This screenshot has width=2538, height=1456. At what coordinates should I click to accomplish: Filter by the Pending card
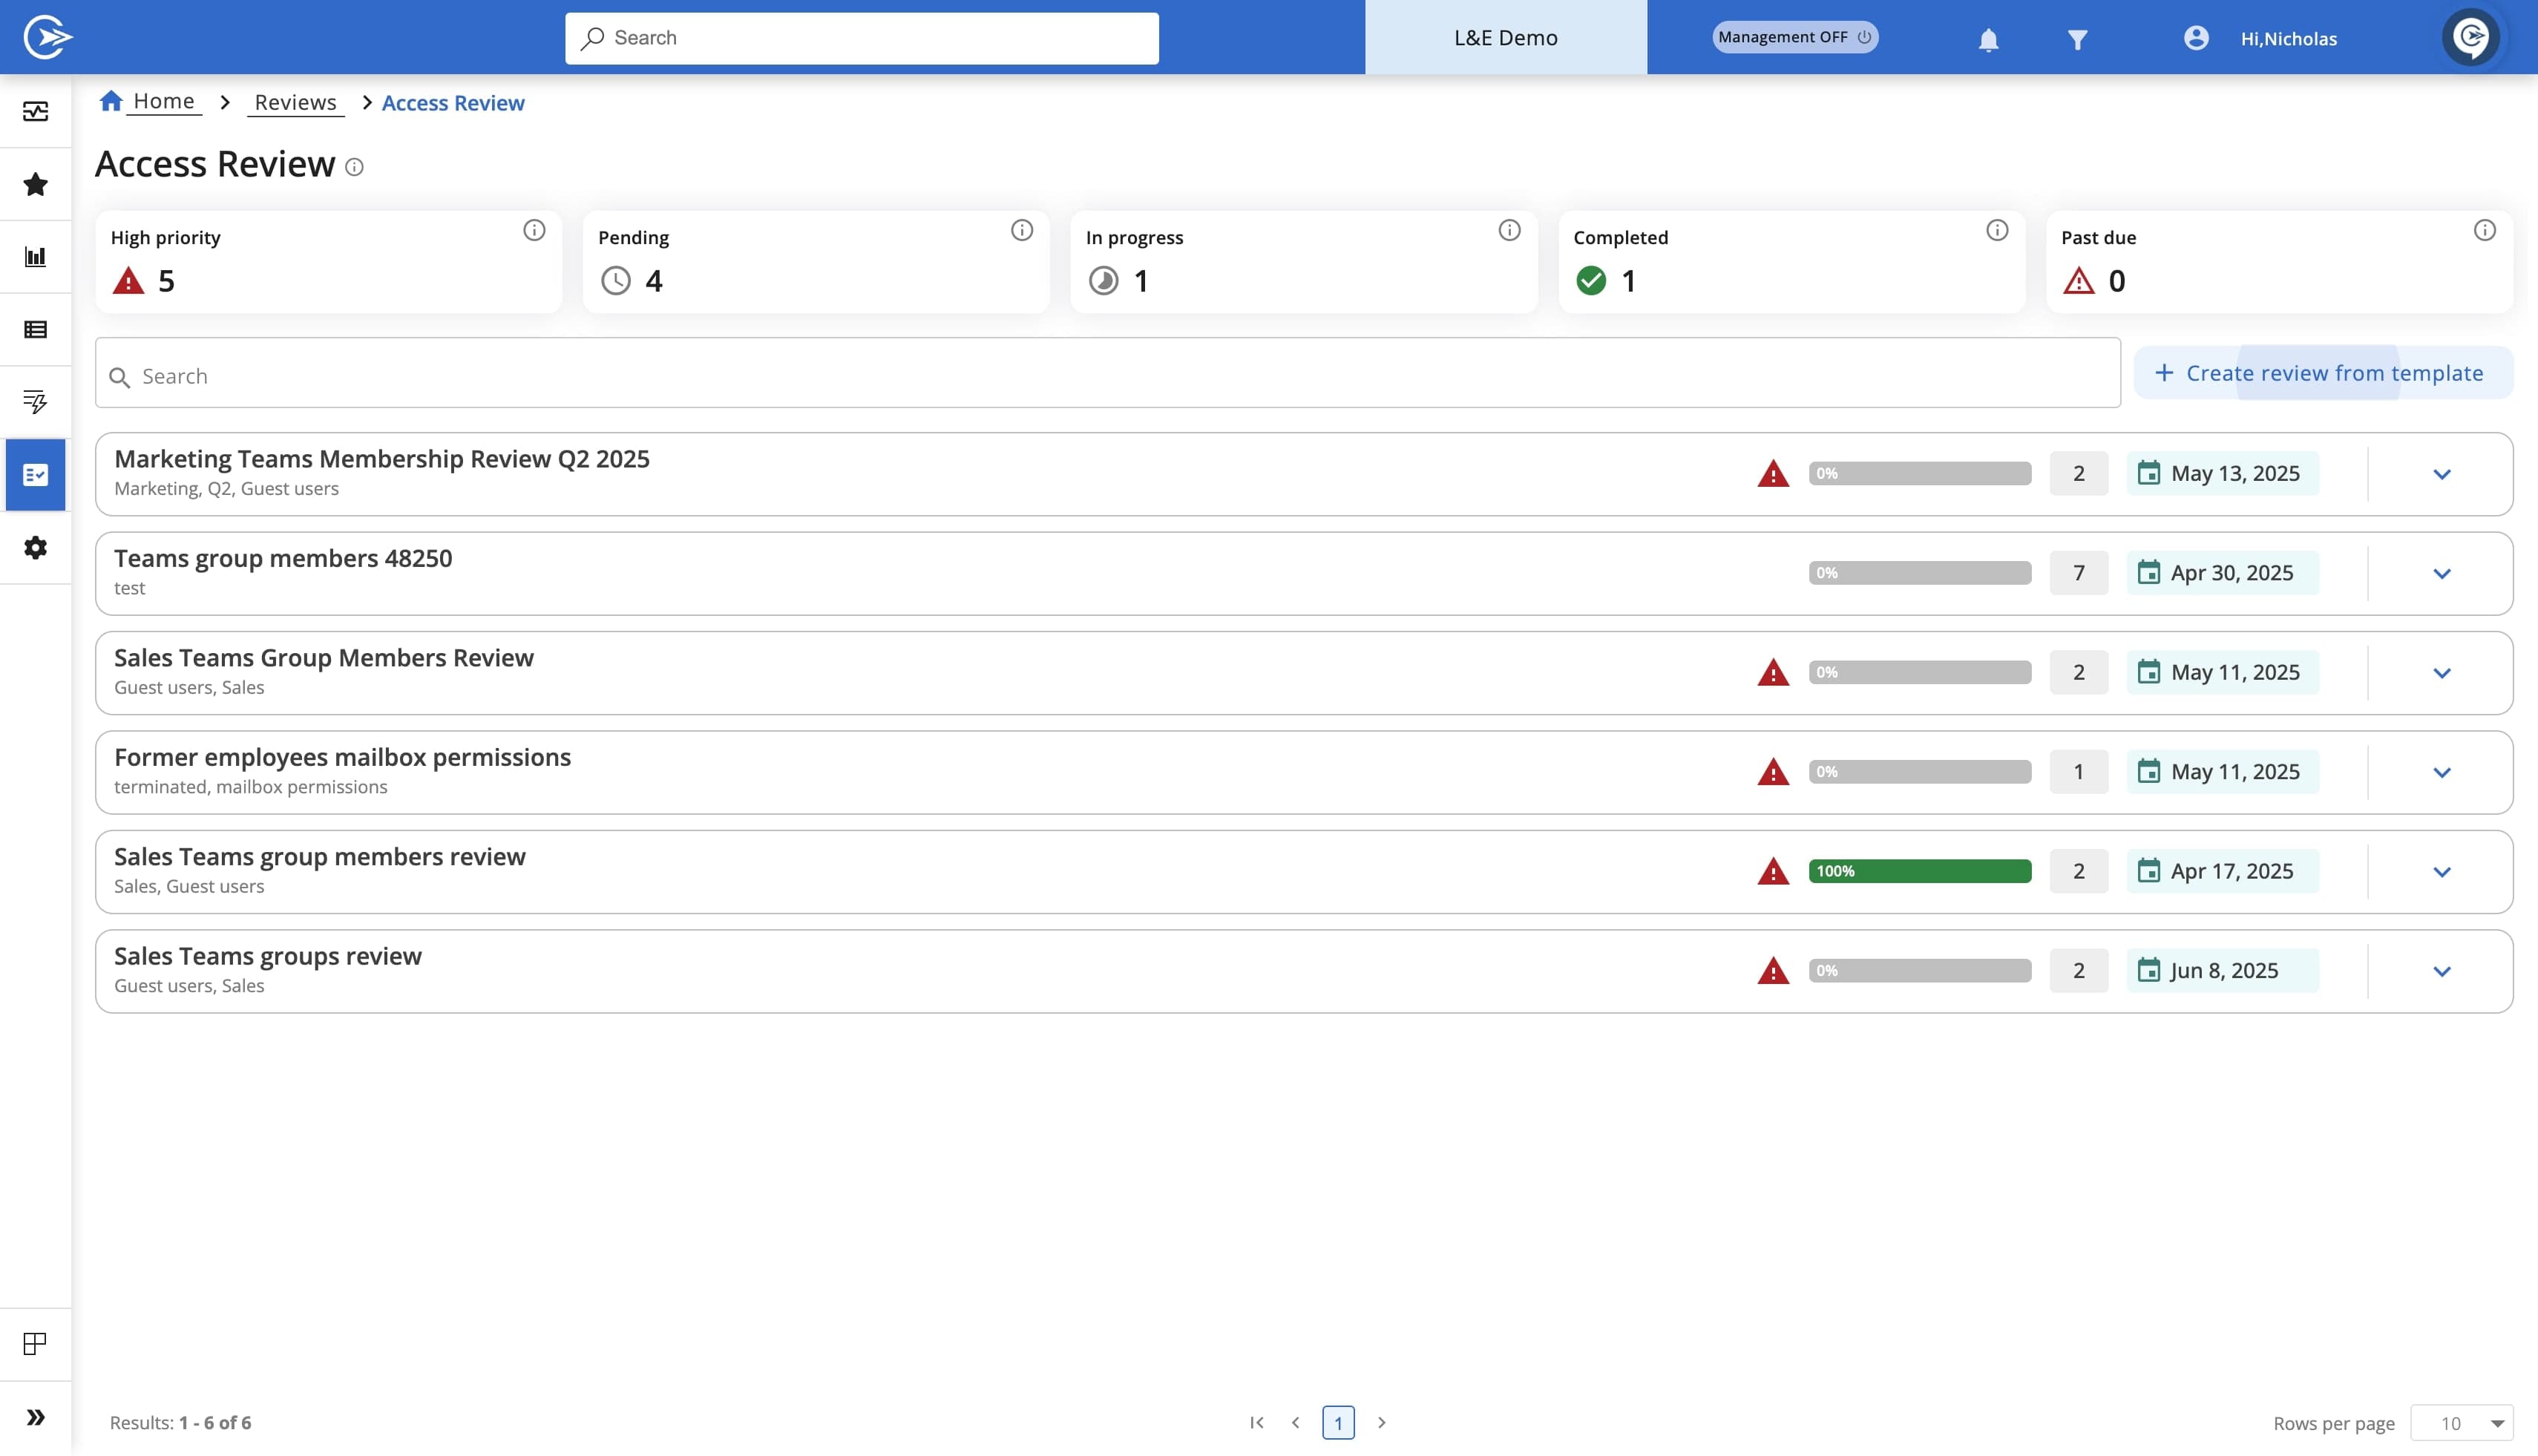pos(816,262)
